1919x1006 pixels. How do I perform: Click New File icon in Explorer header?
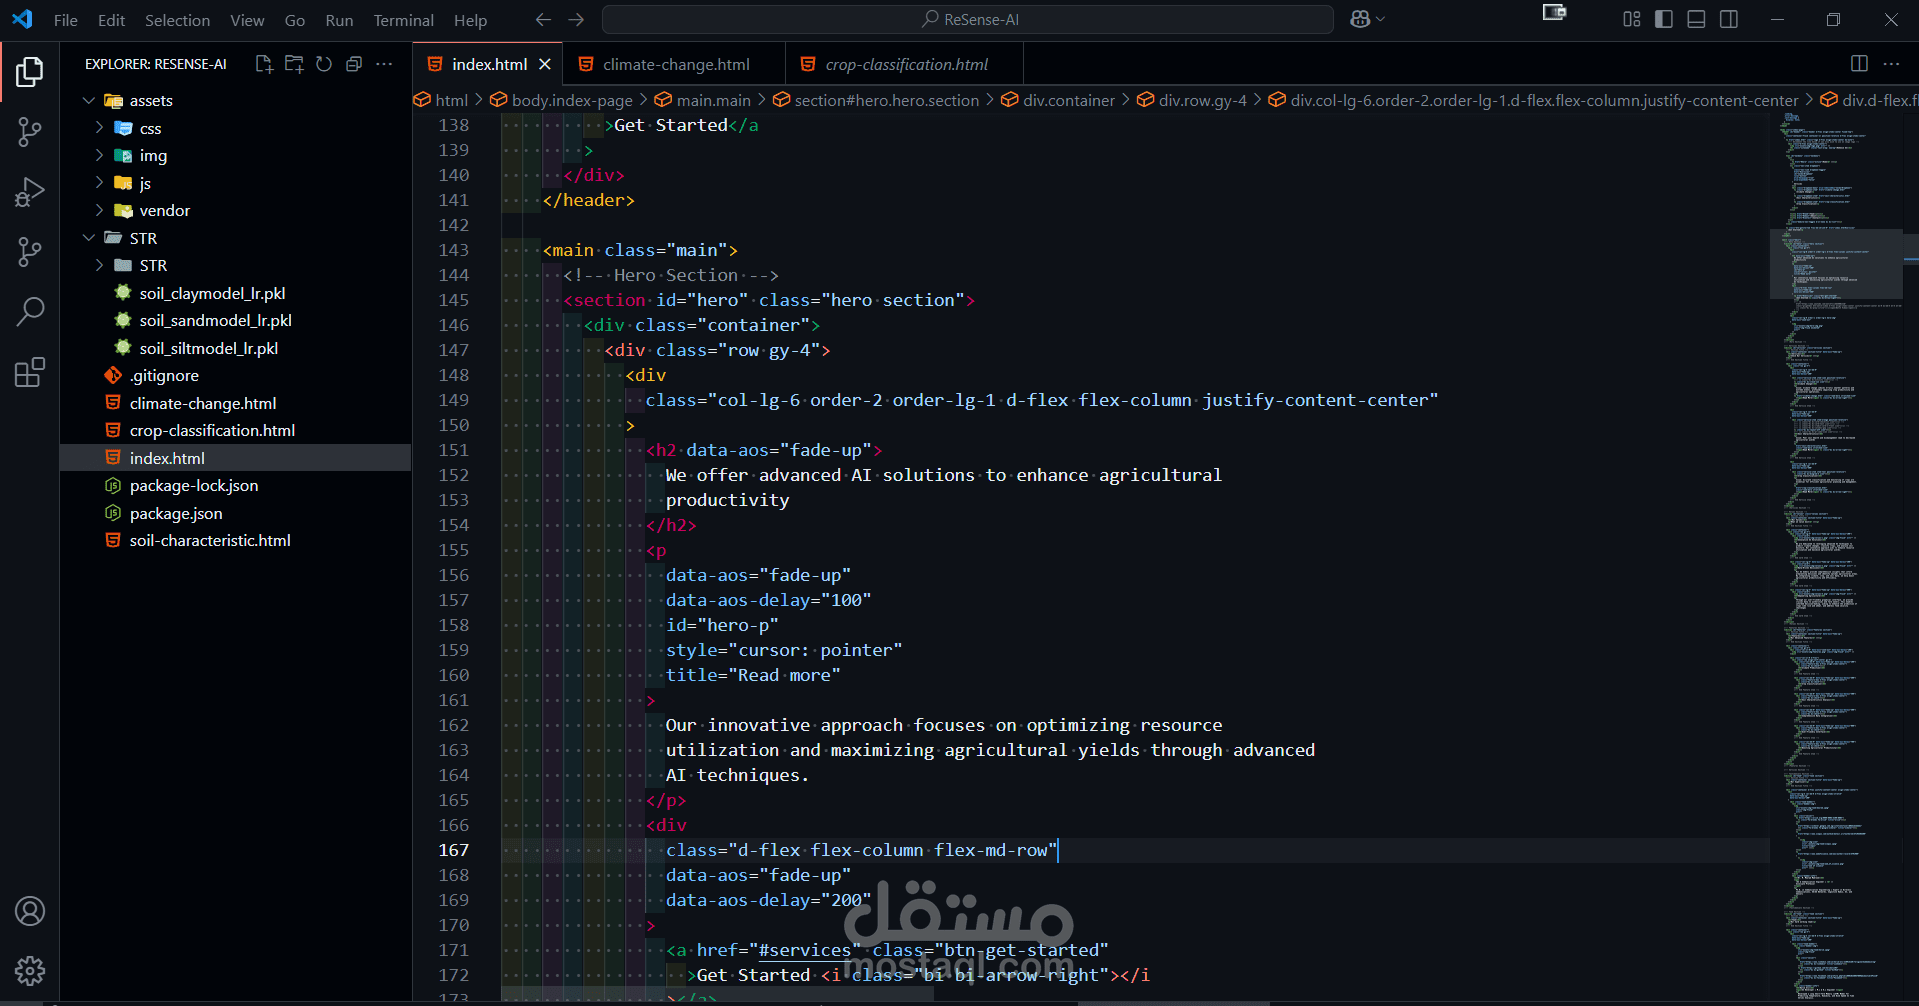(x=264, y=64)
